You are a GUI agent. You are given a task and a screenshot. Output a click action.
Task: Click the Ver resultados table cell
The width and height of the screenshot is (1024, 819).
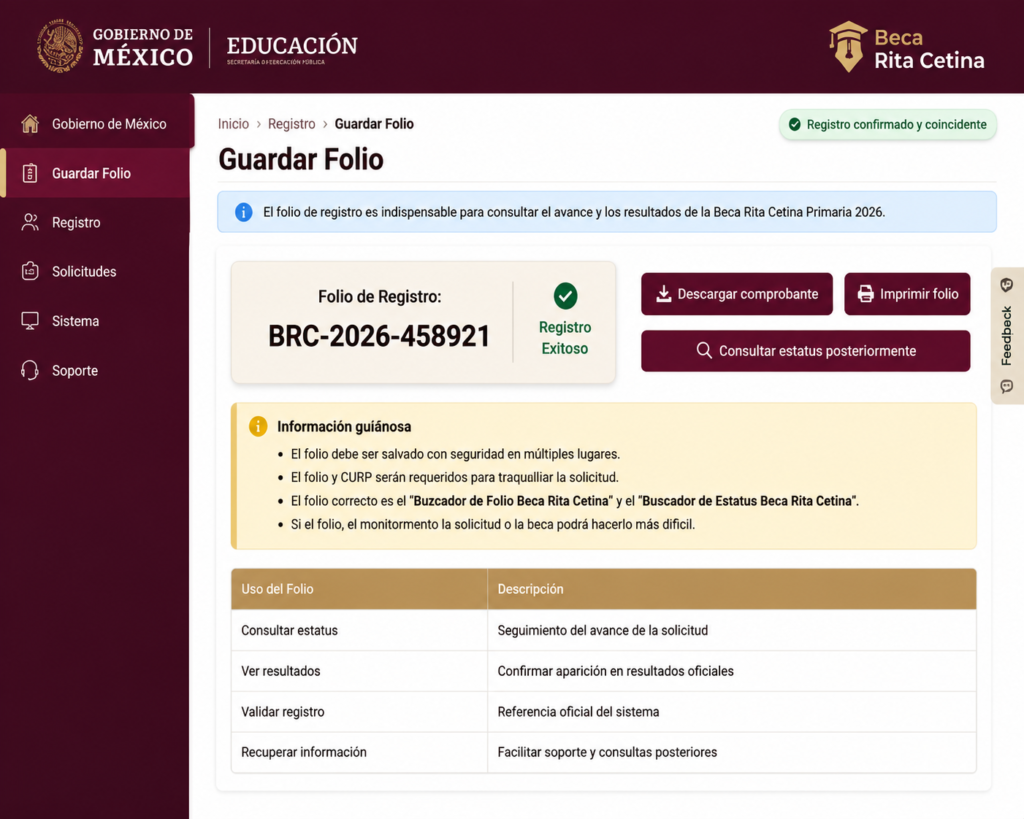[x=359, y=671]
